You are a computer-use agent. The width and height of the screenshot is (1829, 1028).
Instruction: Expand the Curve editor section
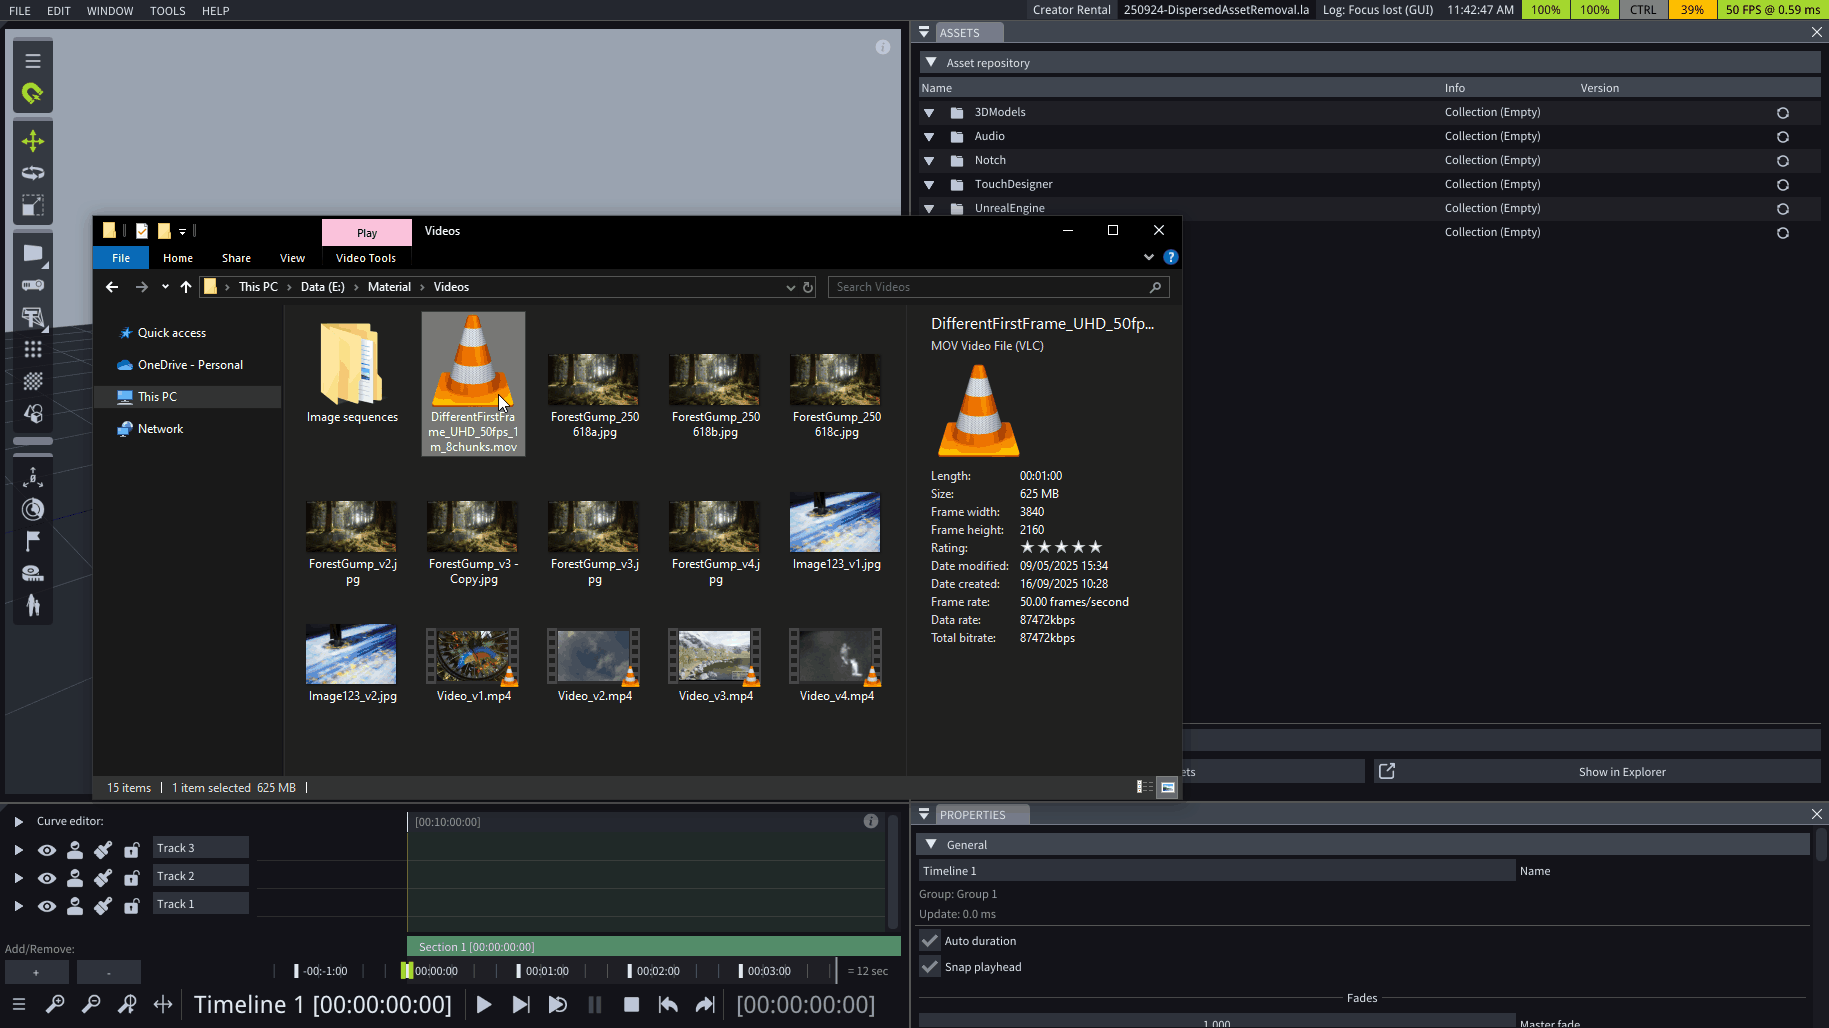coord(18,822)
